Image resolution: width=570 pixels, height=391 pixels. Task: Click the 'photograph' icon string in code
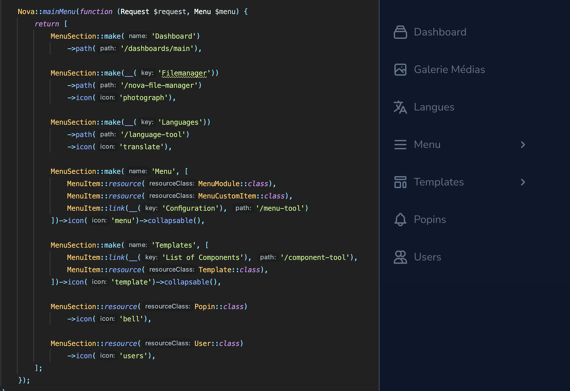(144, 98)
